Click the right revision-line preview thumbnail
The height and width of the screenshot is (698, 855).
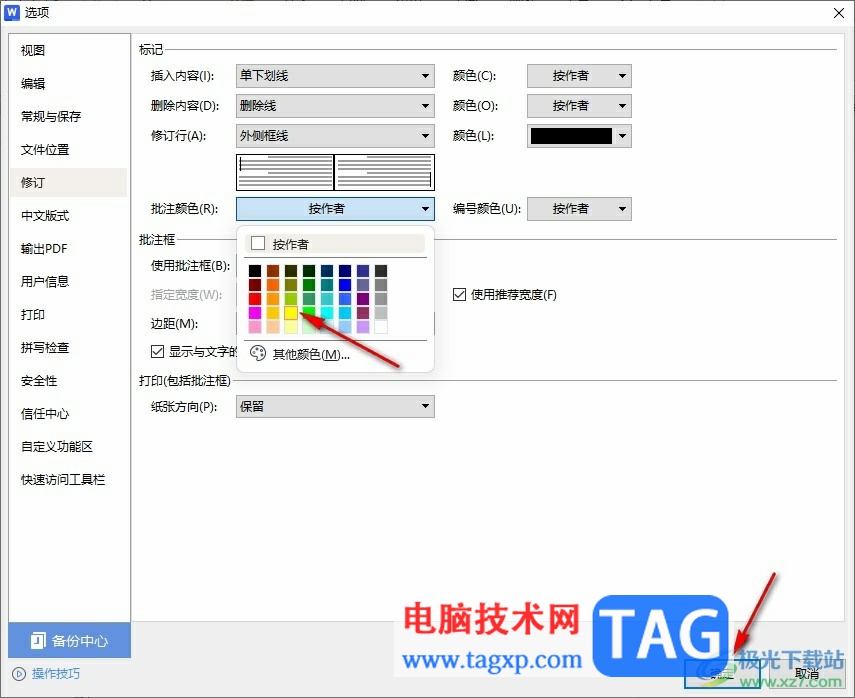point(384,172)
